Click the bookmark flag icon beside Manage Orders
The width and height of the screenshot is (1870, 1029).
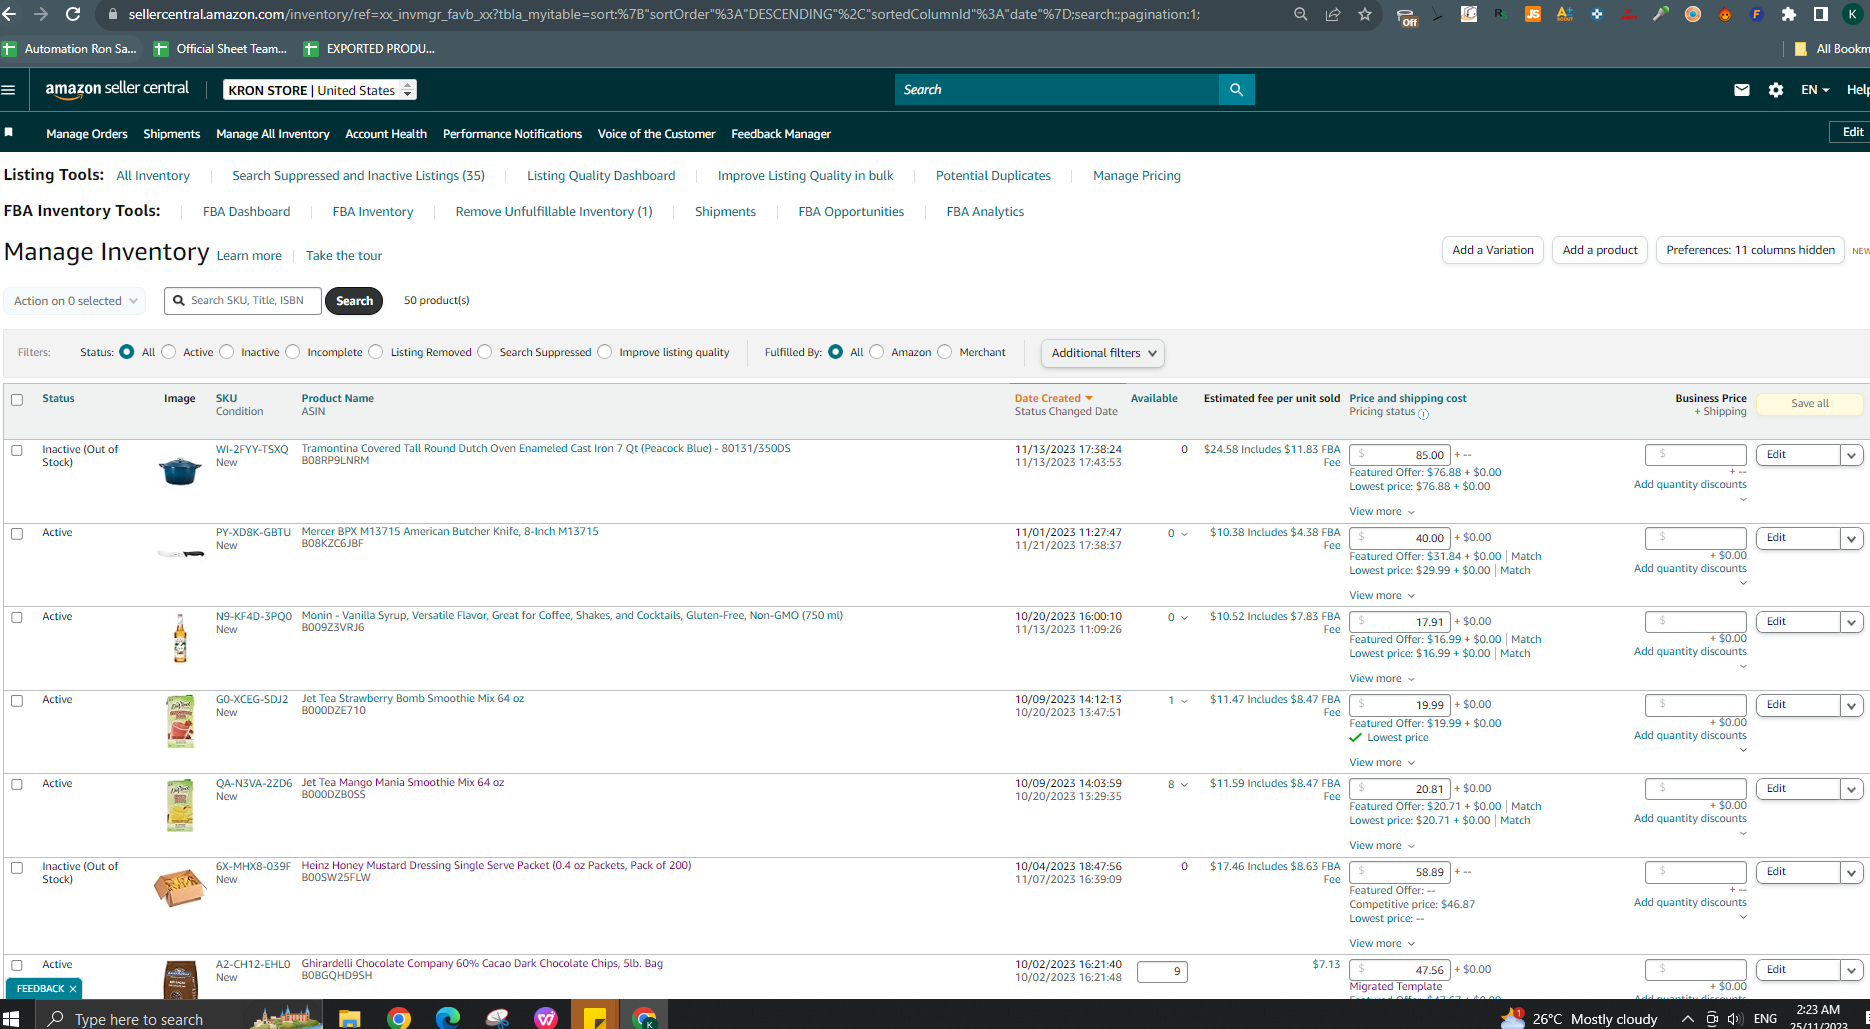[x=9, y=132]
